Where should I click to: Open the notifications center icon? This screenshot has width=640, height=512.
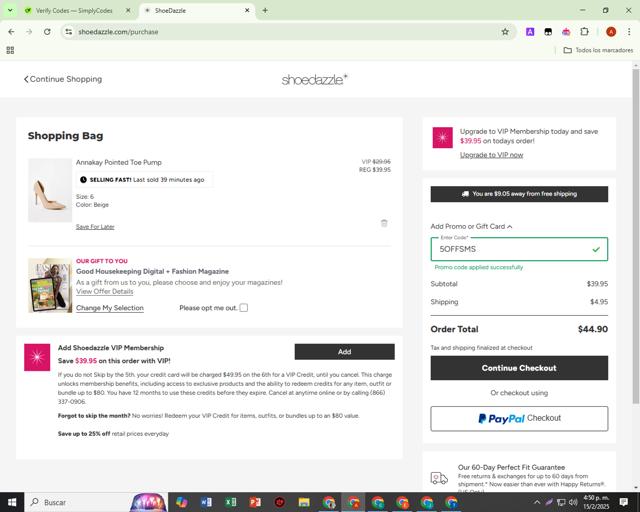click(x=623, y=502)
